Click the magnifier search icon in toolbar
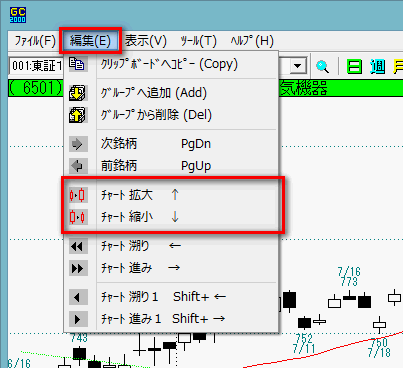The height and width of the screenshot is (368, 403). (322, 66)
